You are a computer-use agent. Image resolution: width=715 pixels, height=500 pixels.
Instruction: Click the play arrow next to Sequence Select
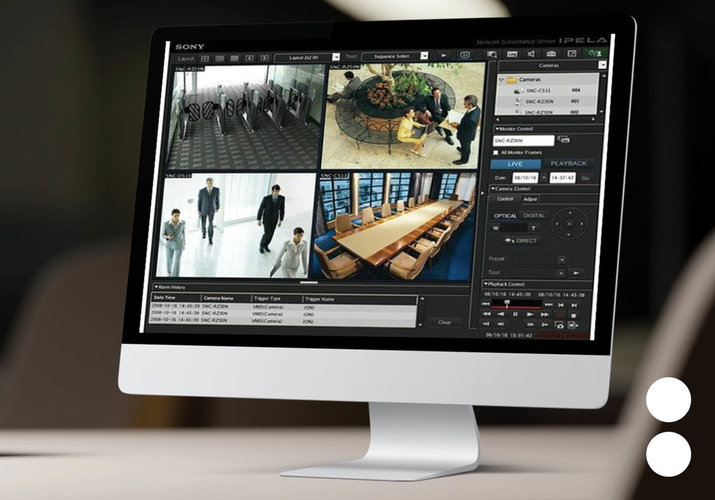(444, 55)
